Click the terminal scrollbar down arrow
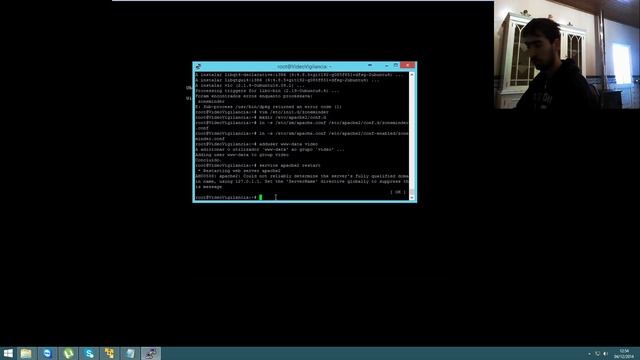640x360 pixels. 412,198
